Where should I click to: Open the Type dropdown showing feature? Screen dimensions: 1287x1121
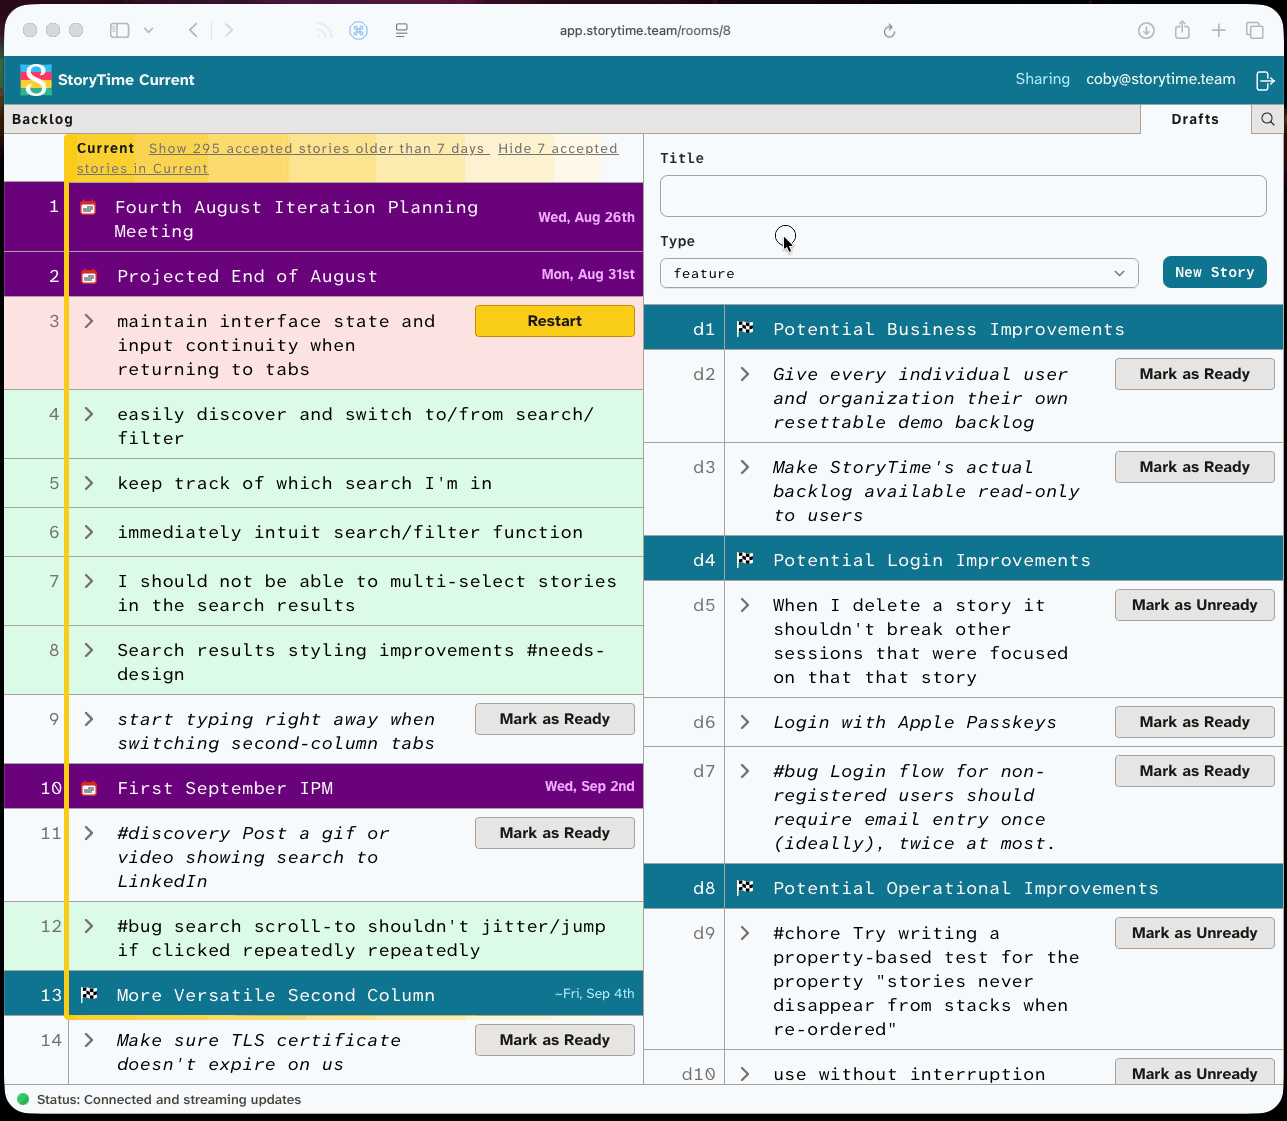pos(899,273)
